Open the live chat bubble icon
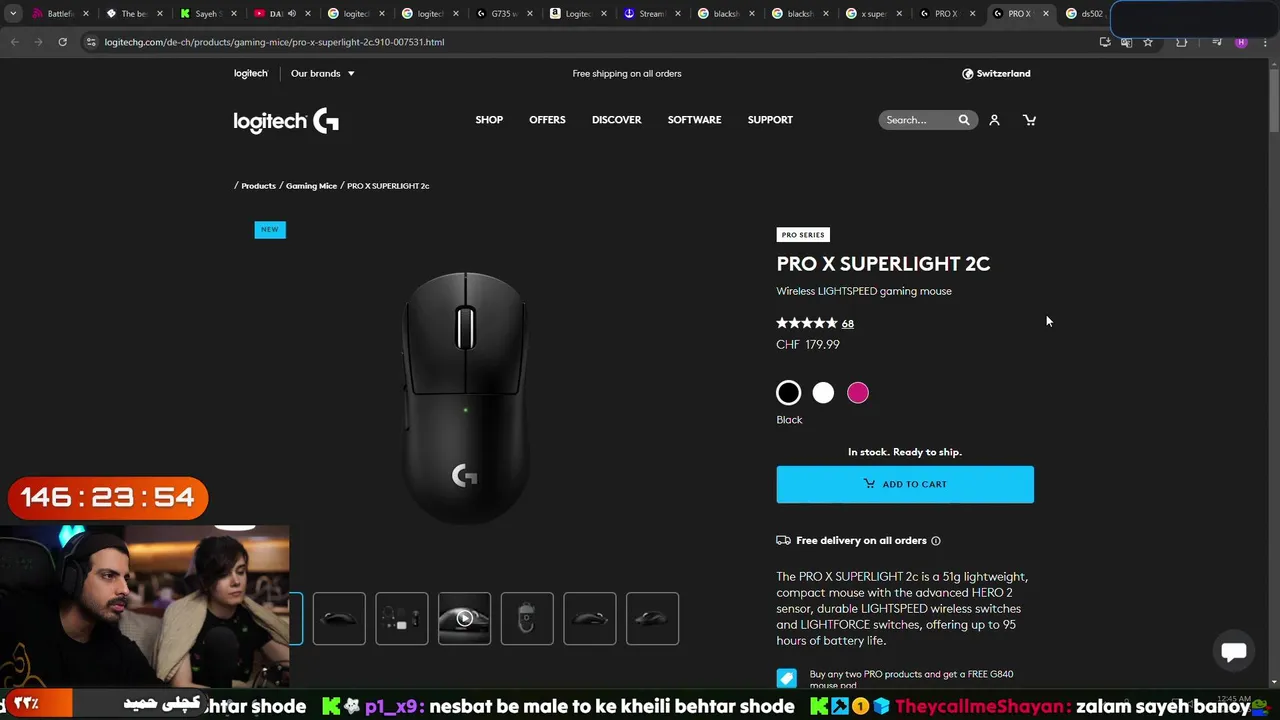This screenshot has height=720, width=1280. 1234,652
